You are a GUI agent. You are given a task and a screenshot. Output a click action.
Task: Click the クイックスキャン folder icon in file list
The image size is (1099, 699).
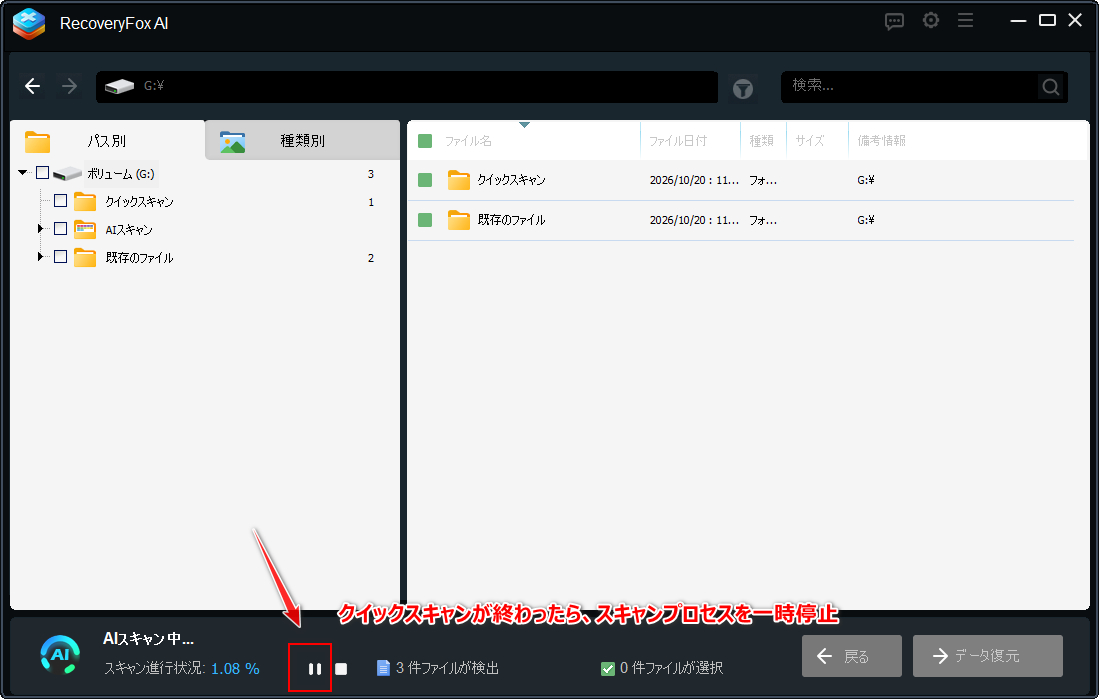point(458,180)
